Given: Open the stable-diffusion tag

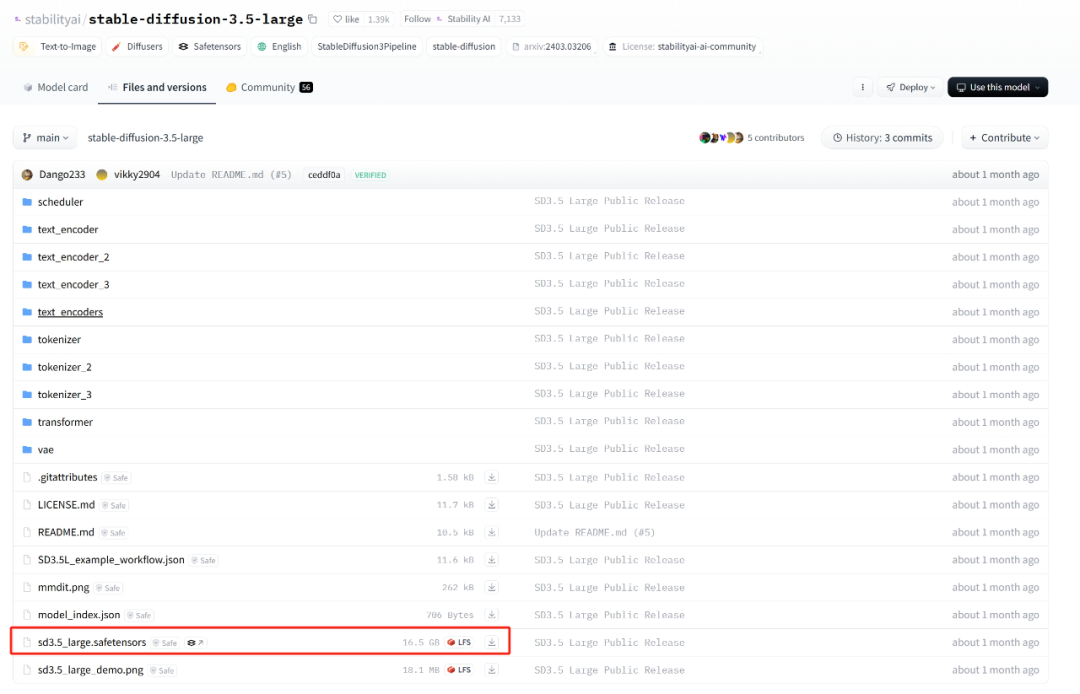Looking at the screenshot, I should (464, 47).
